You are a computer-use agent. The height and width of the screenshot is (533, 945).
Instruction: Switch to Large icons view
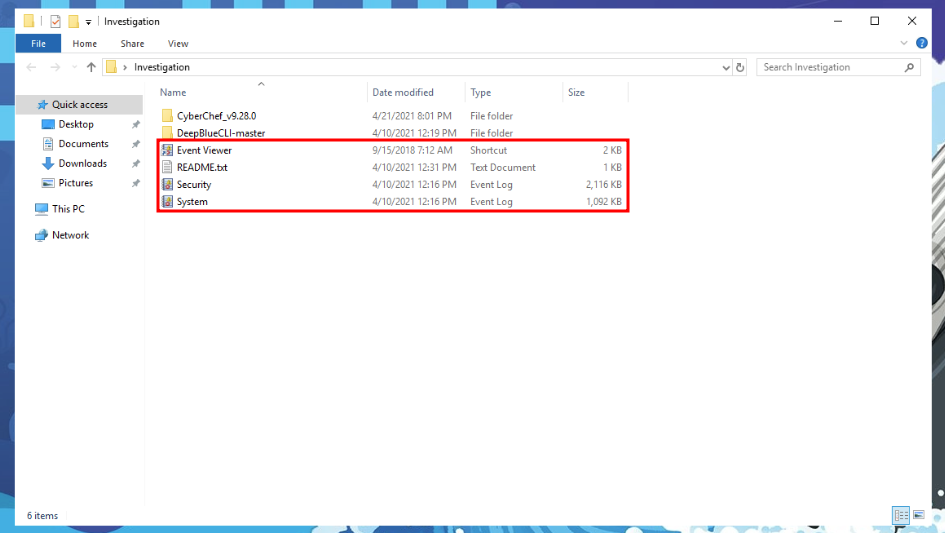pos(918,515)
